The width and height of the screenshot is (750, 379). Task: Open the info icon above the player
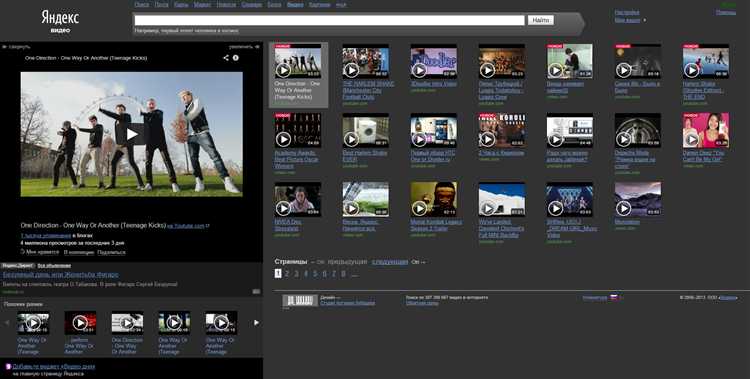(235, 58)
